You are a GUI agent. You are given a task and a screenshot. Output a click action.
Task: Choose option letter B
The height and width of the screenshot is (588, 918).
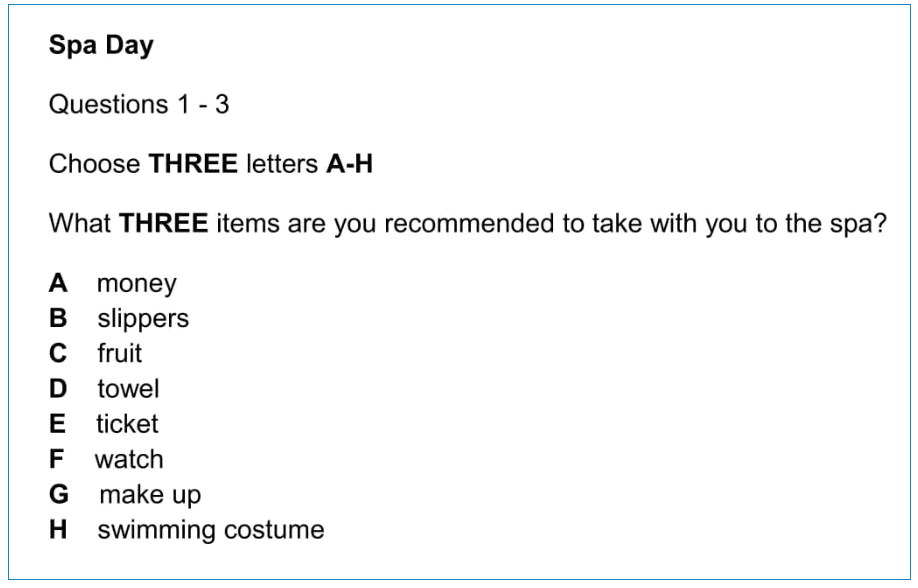tap(59, 319)
